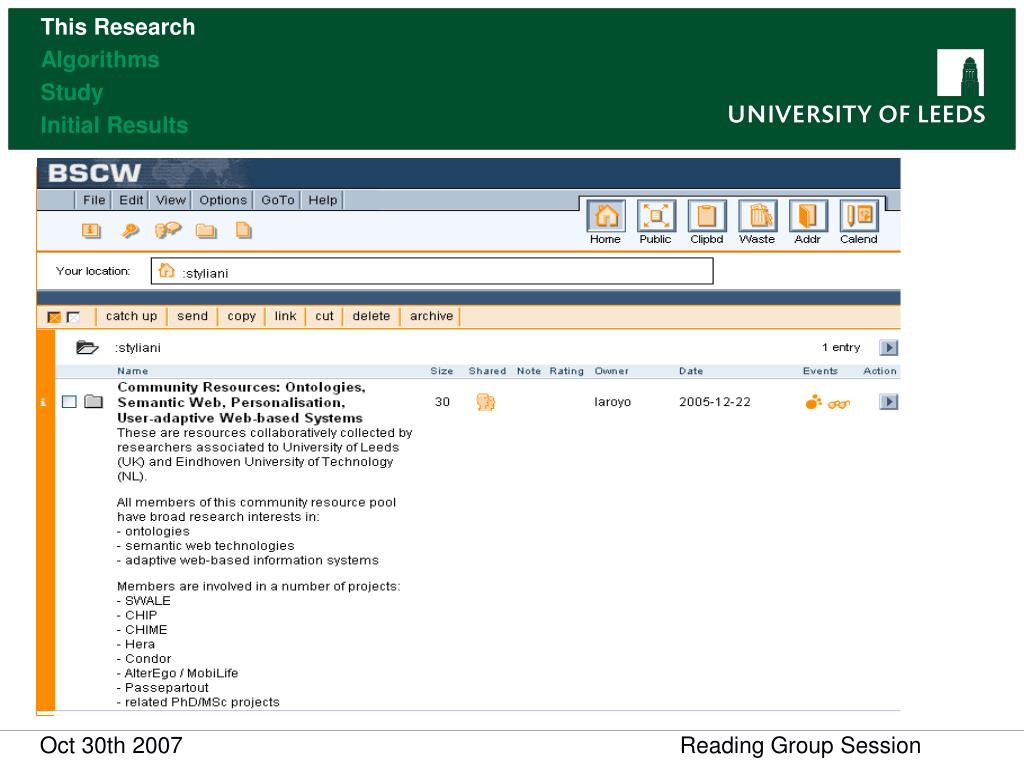Click the Shared column header
This screenshot has width=1024, height=768.
click(487, 371)
